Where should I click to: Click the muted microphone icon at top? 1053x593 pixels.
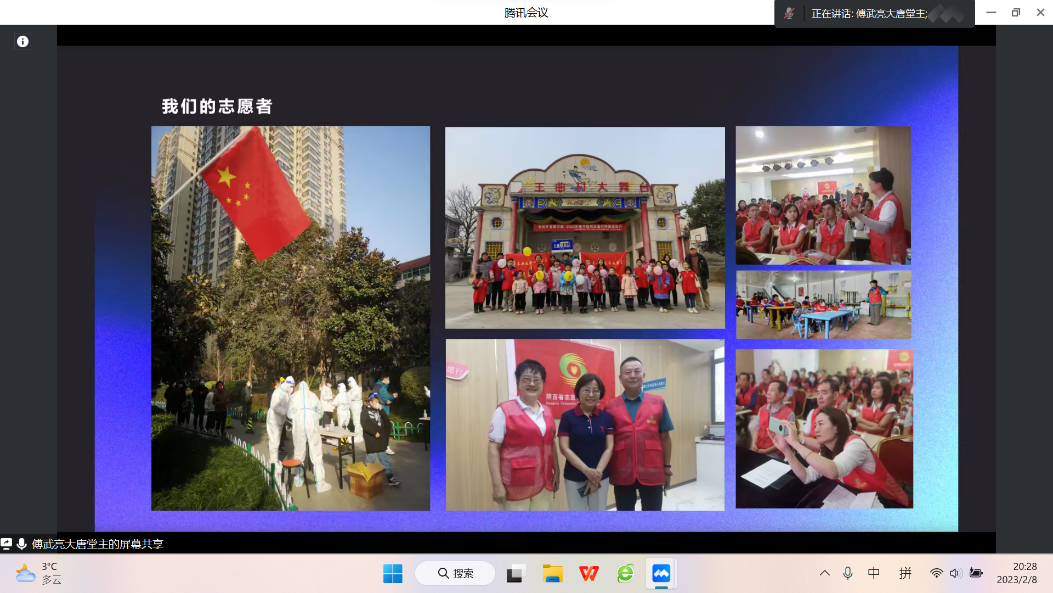(790, 13)
